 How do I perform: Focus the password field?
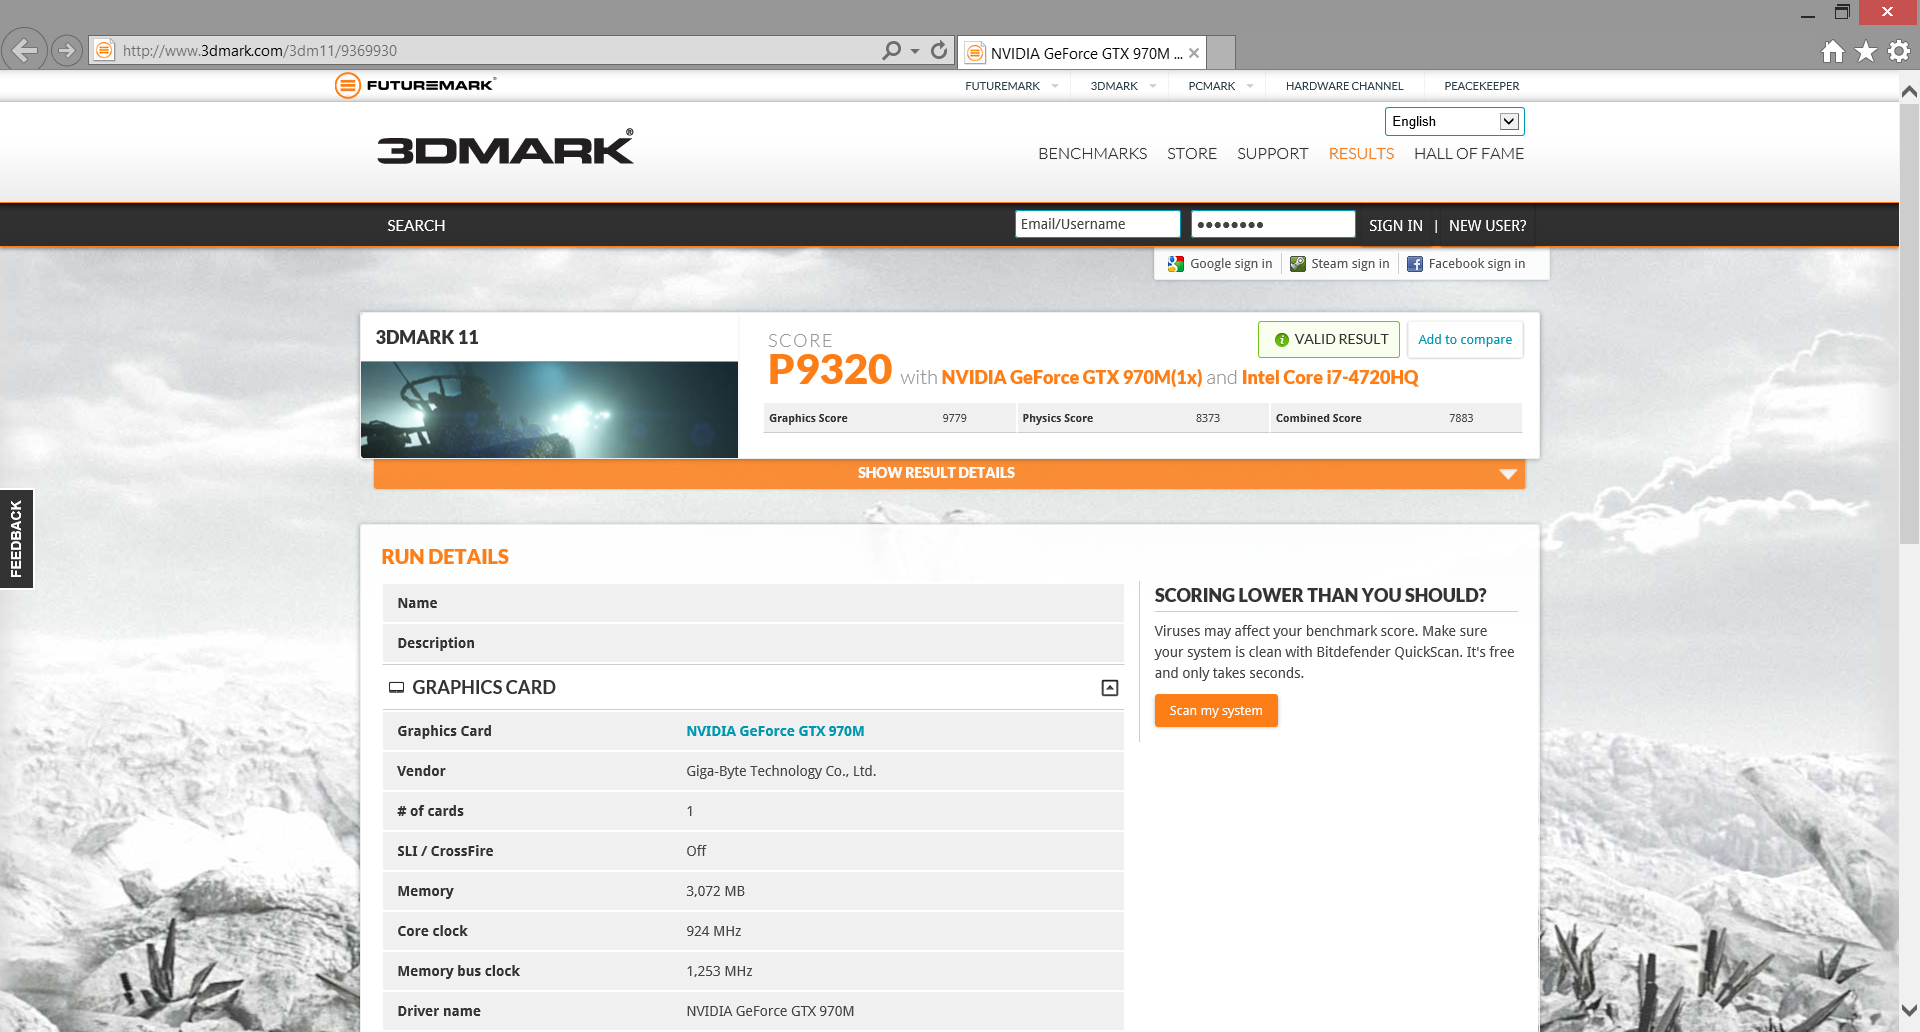[x=1272, y=224]
